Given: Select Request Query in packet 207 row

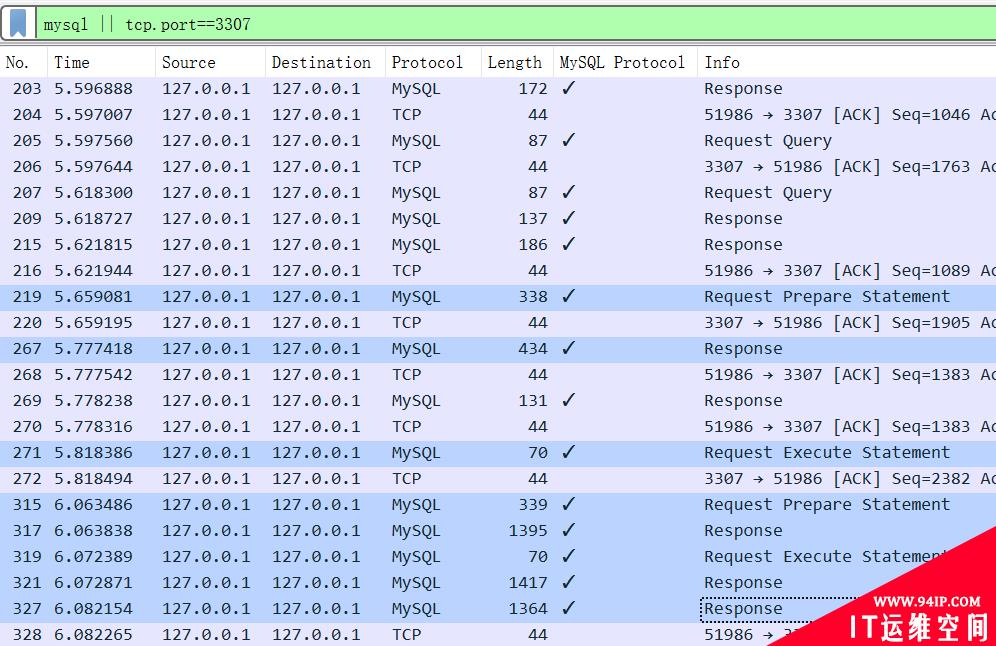Looking at the screenshot, I should click(767, 192).
